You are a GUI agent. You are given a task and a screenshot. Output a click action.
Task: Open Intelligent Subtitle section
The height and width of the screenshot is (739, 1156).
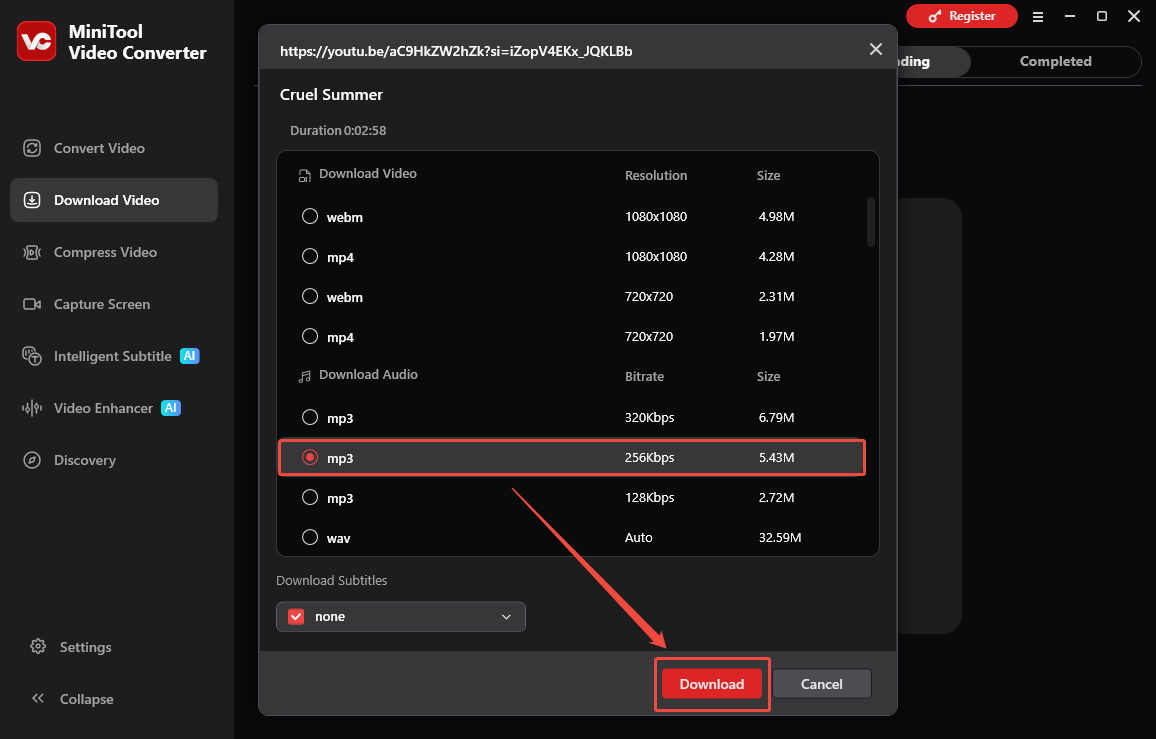pyautogui.click(x=114, y=356)
